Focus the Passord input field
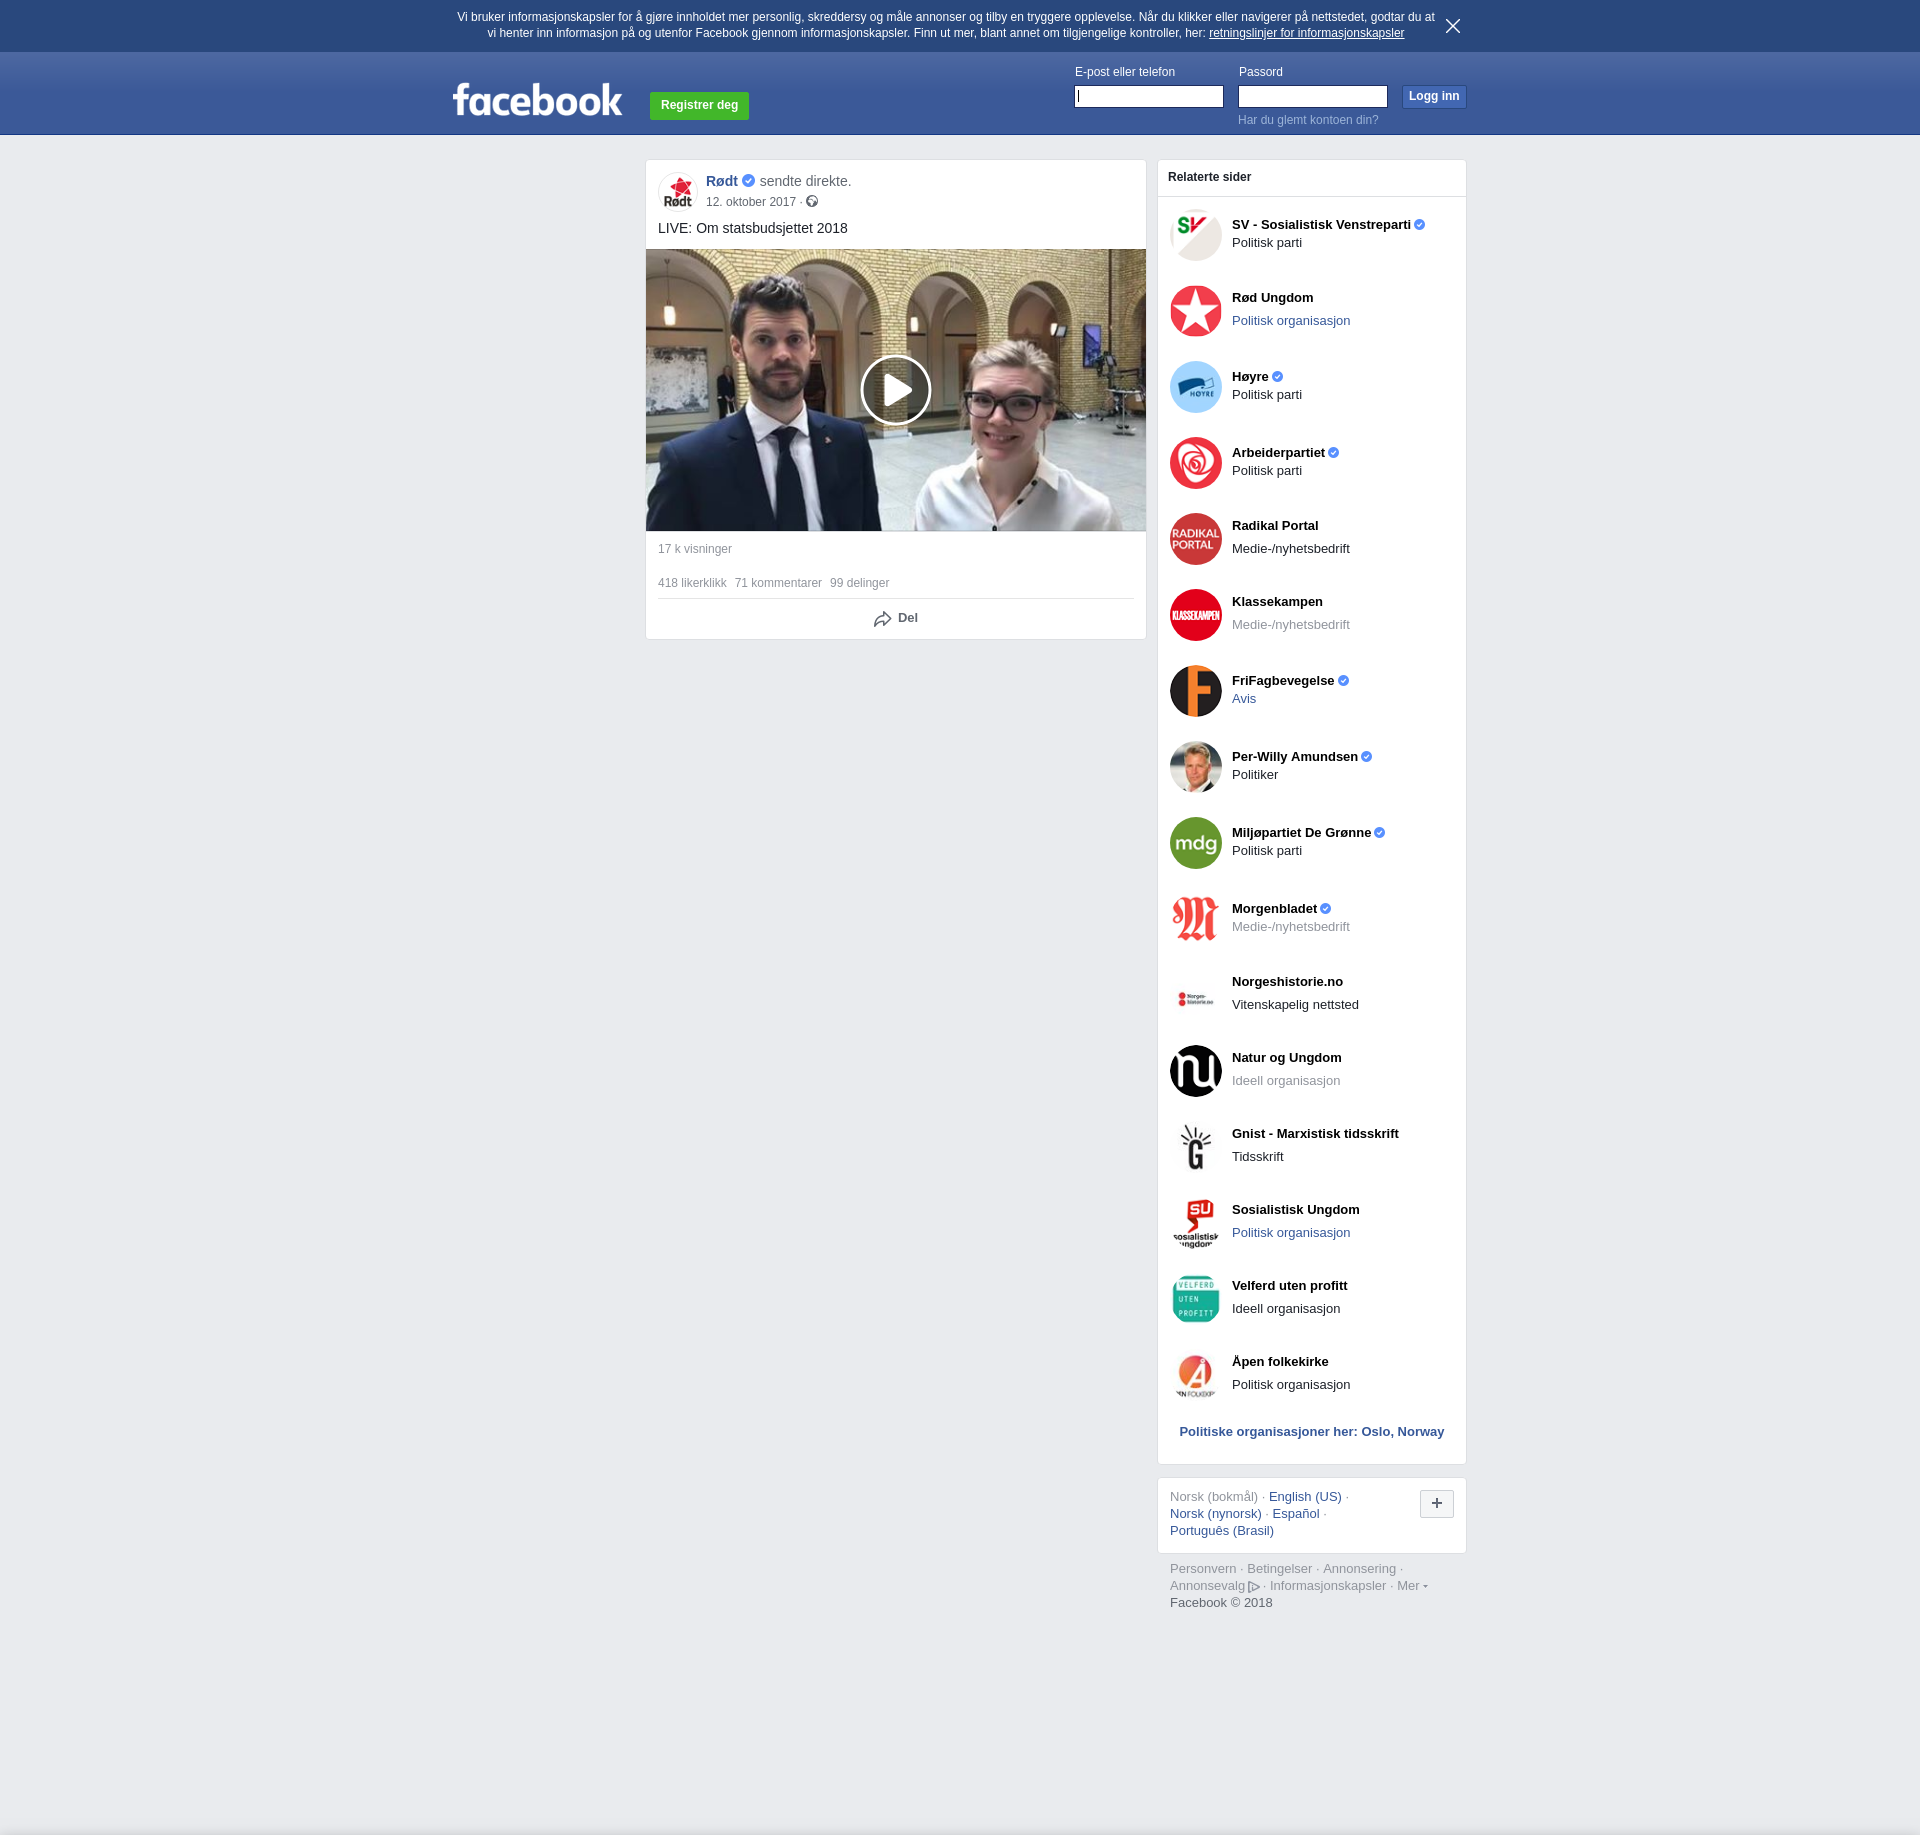 pos(1312,97)
